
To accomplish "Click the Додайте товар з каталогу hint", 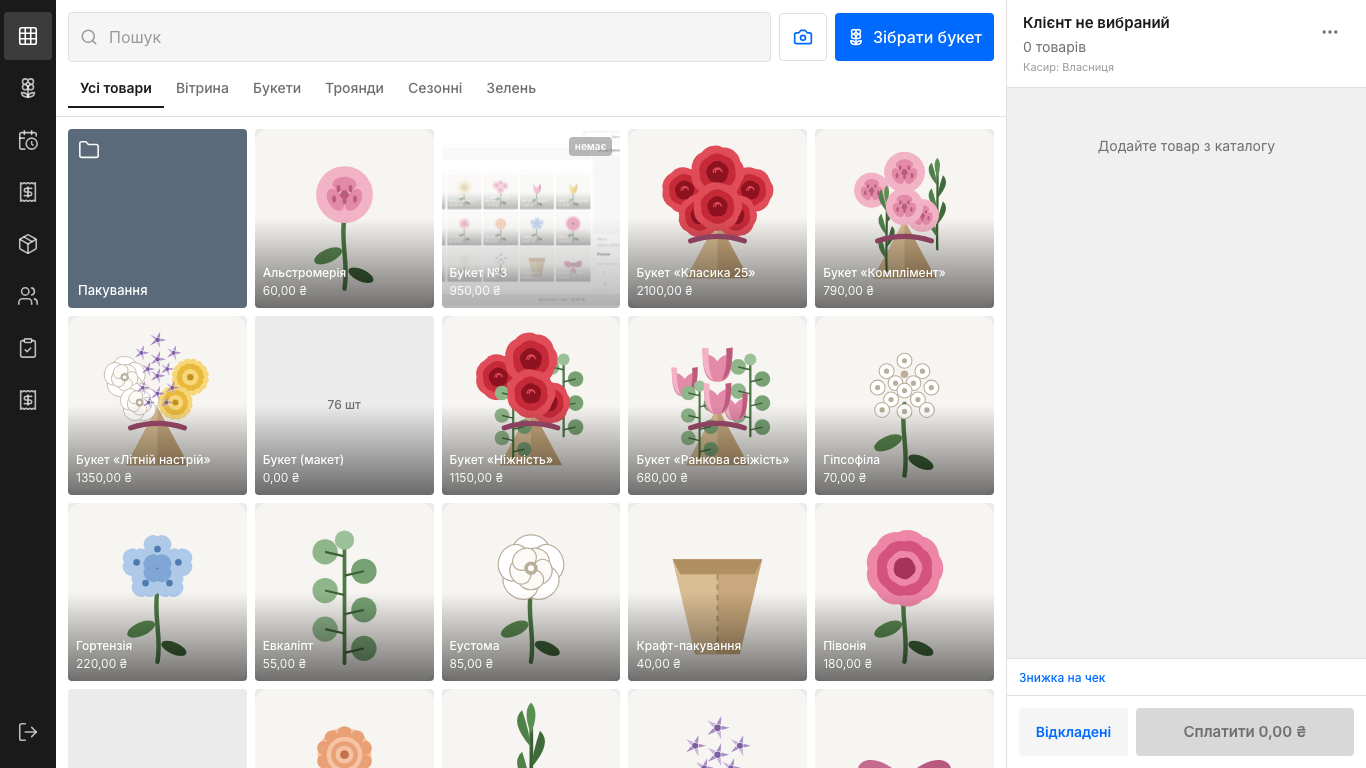I will [1186, 146].
